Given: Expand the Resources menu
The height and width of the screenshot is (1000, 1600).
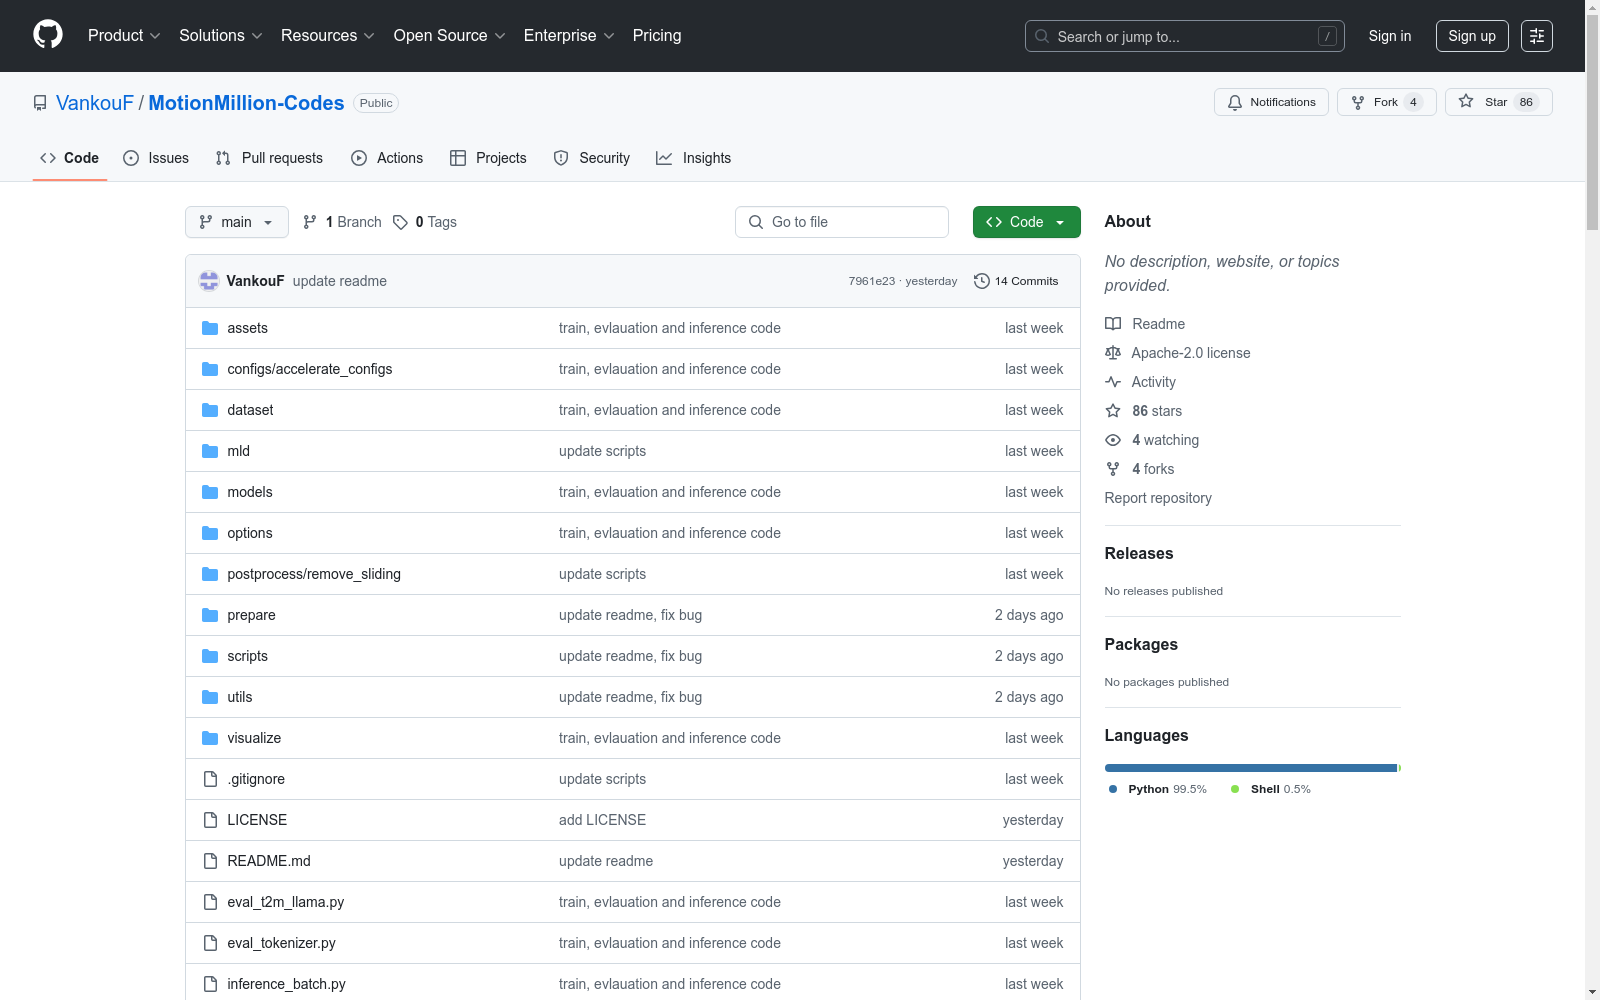Looking at the screenshot, I should (x=328, y=35).
